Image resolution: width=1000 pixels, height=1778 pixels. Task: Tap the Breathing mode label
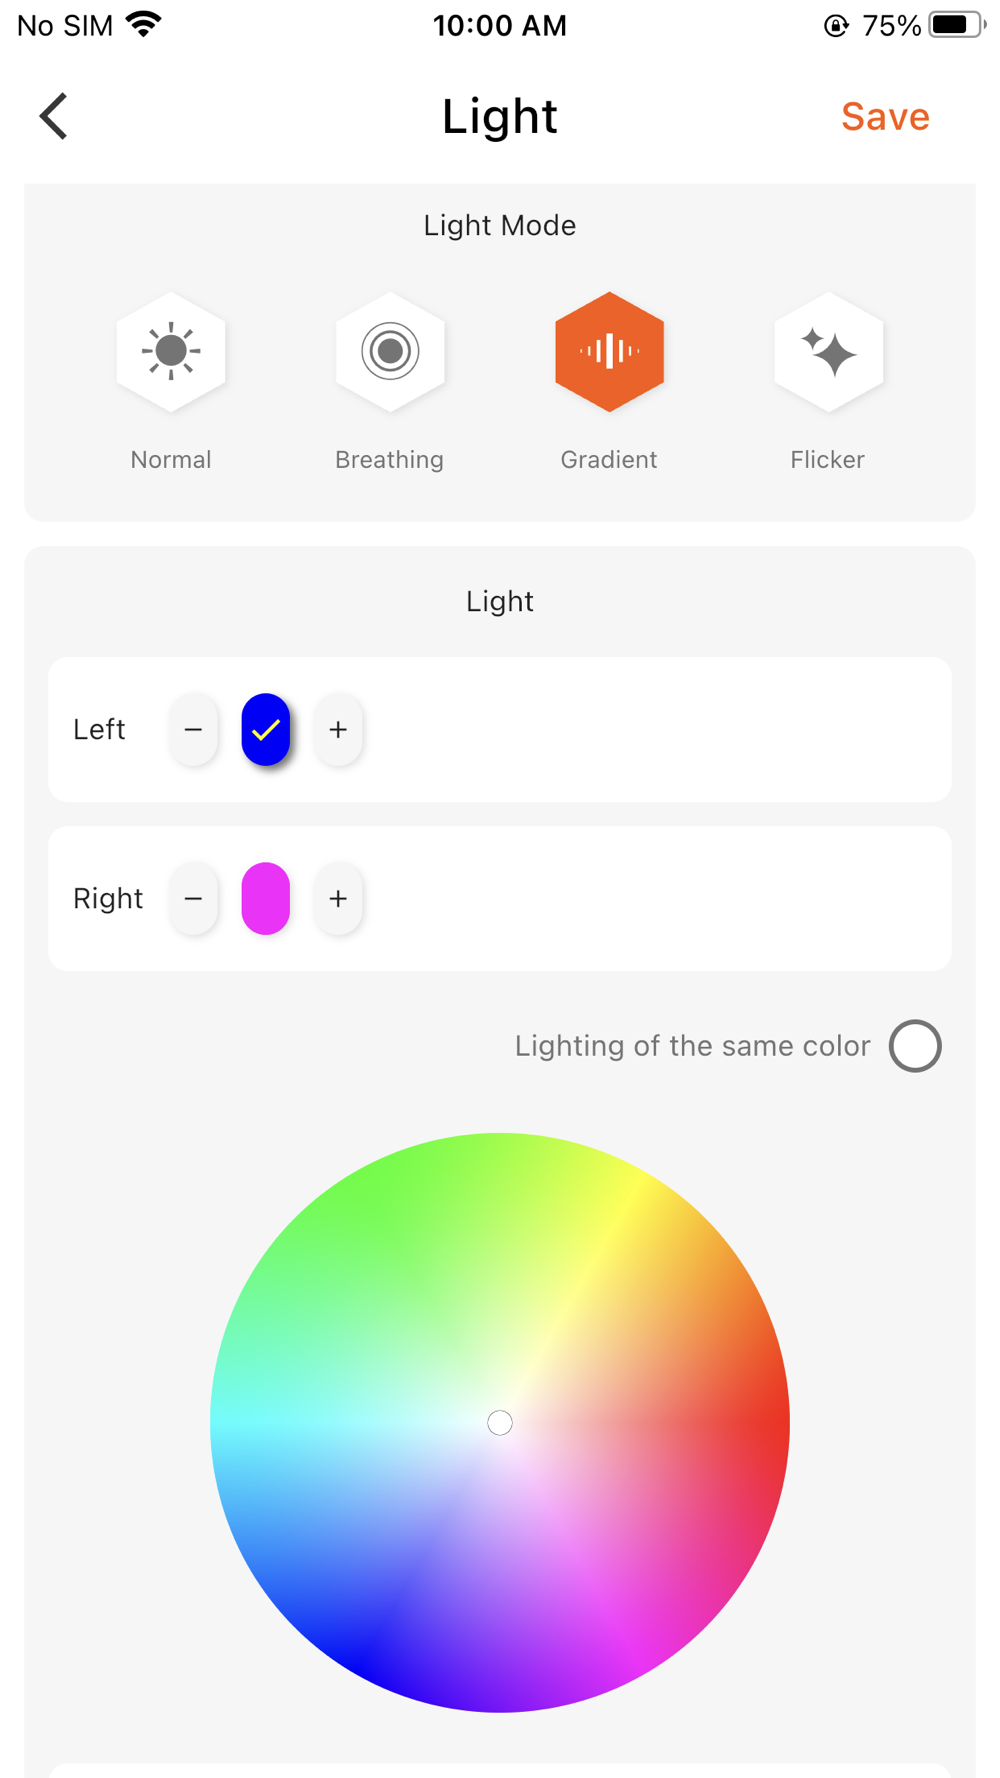point(389,459)
